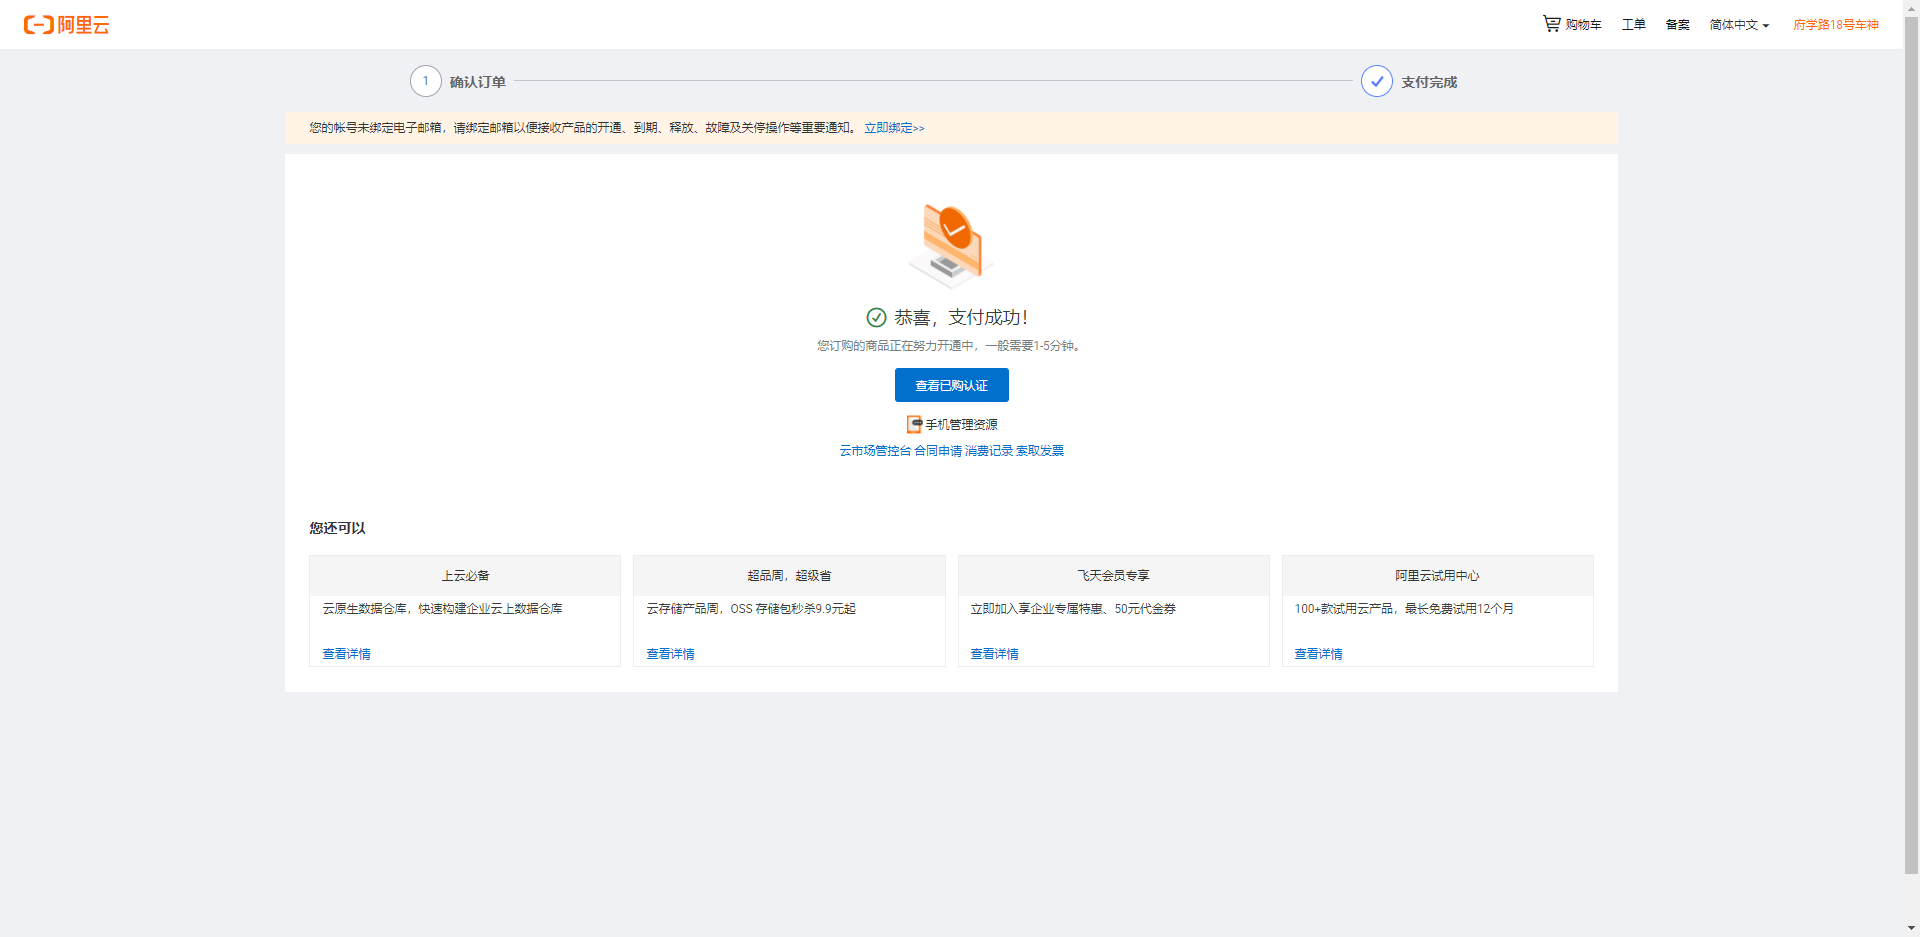Click the scrollbar down arrow
Viewport: 1920px width, 937px height.
(1911, 928)
